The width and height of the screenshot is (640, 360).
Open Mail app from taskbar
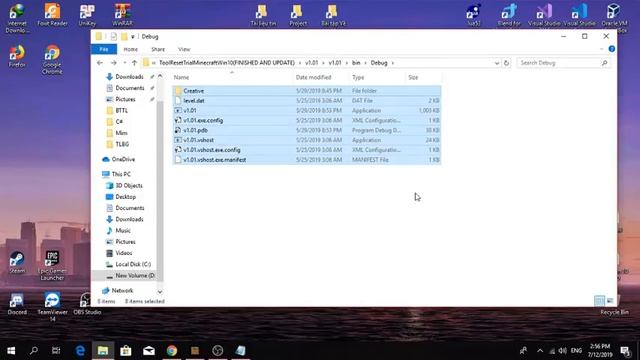point(149,351)
